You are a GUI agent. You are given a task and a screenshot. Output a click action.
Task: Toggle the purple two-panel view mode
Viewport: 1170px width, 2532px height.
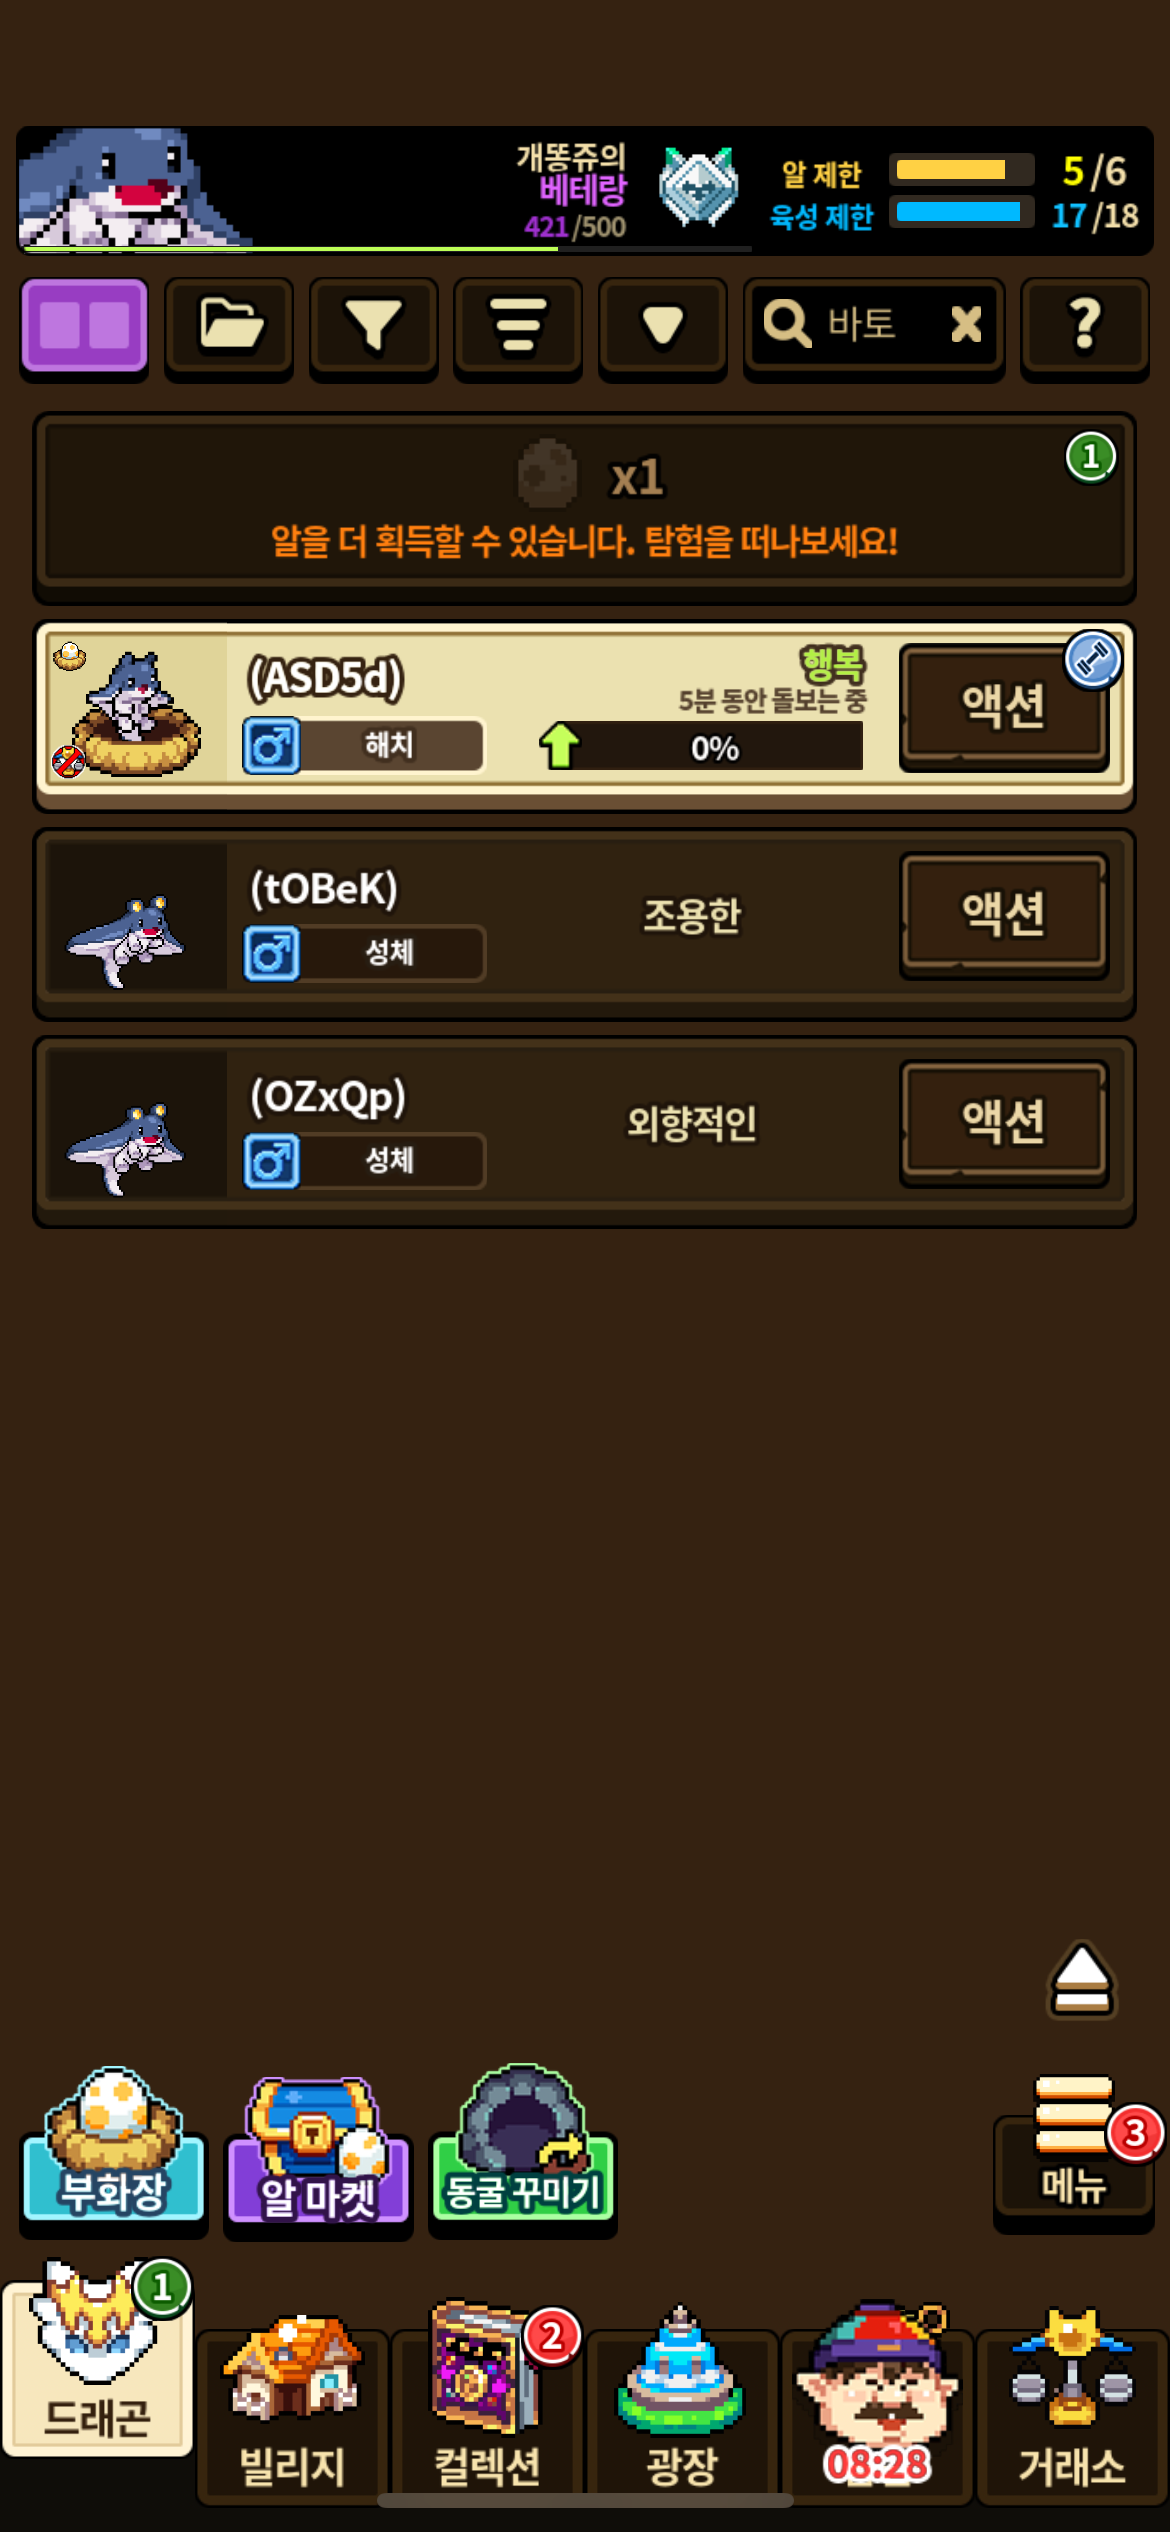point(85,327)
